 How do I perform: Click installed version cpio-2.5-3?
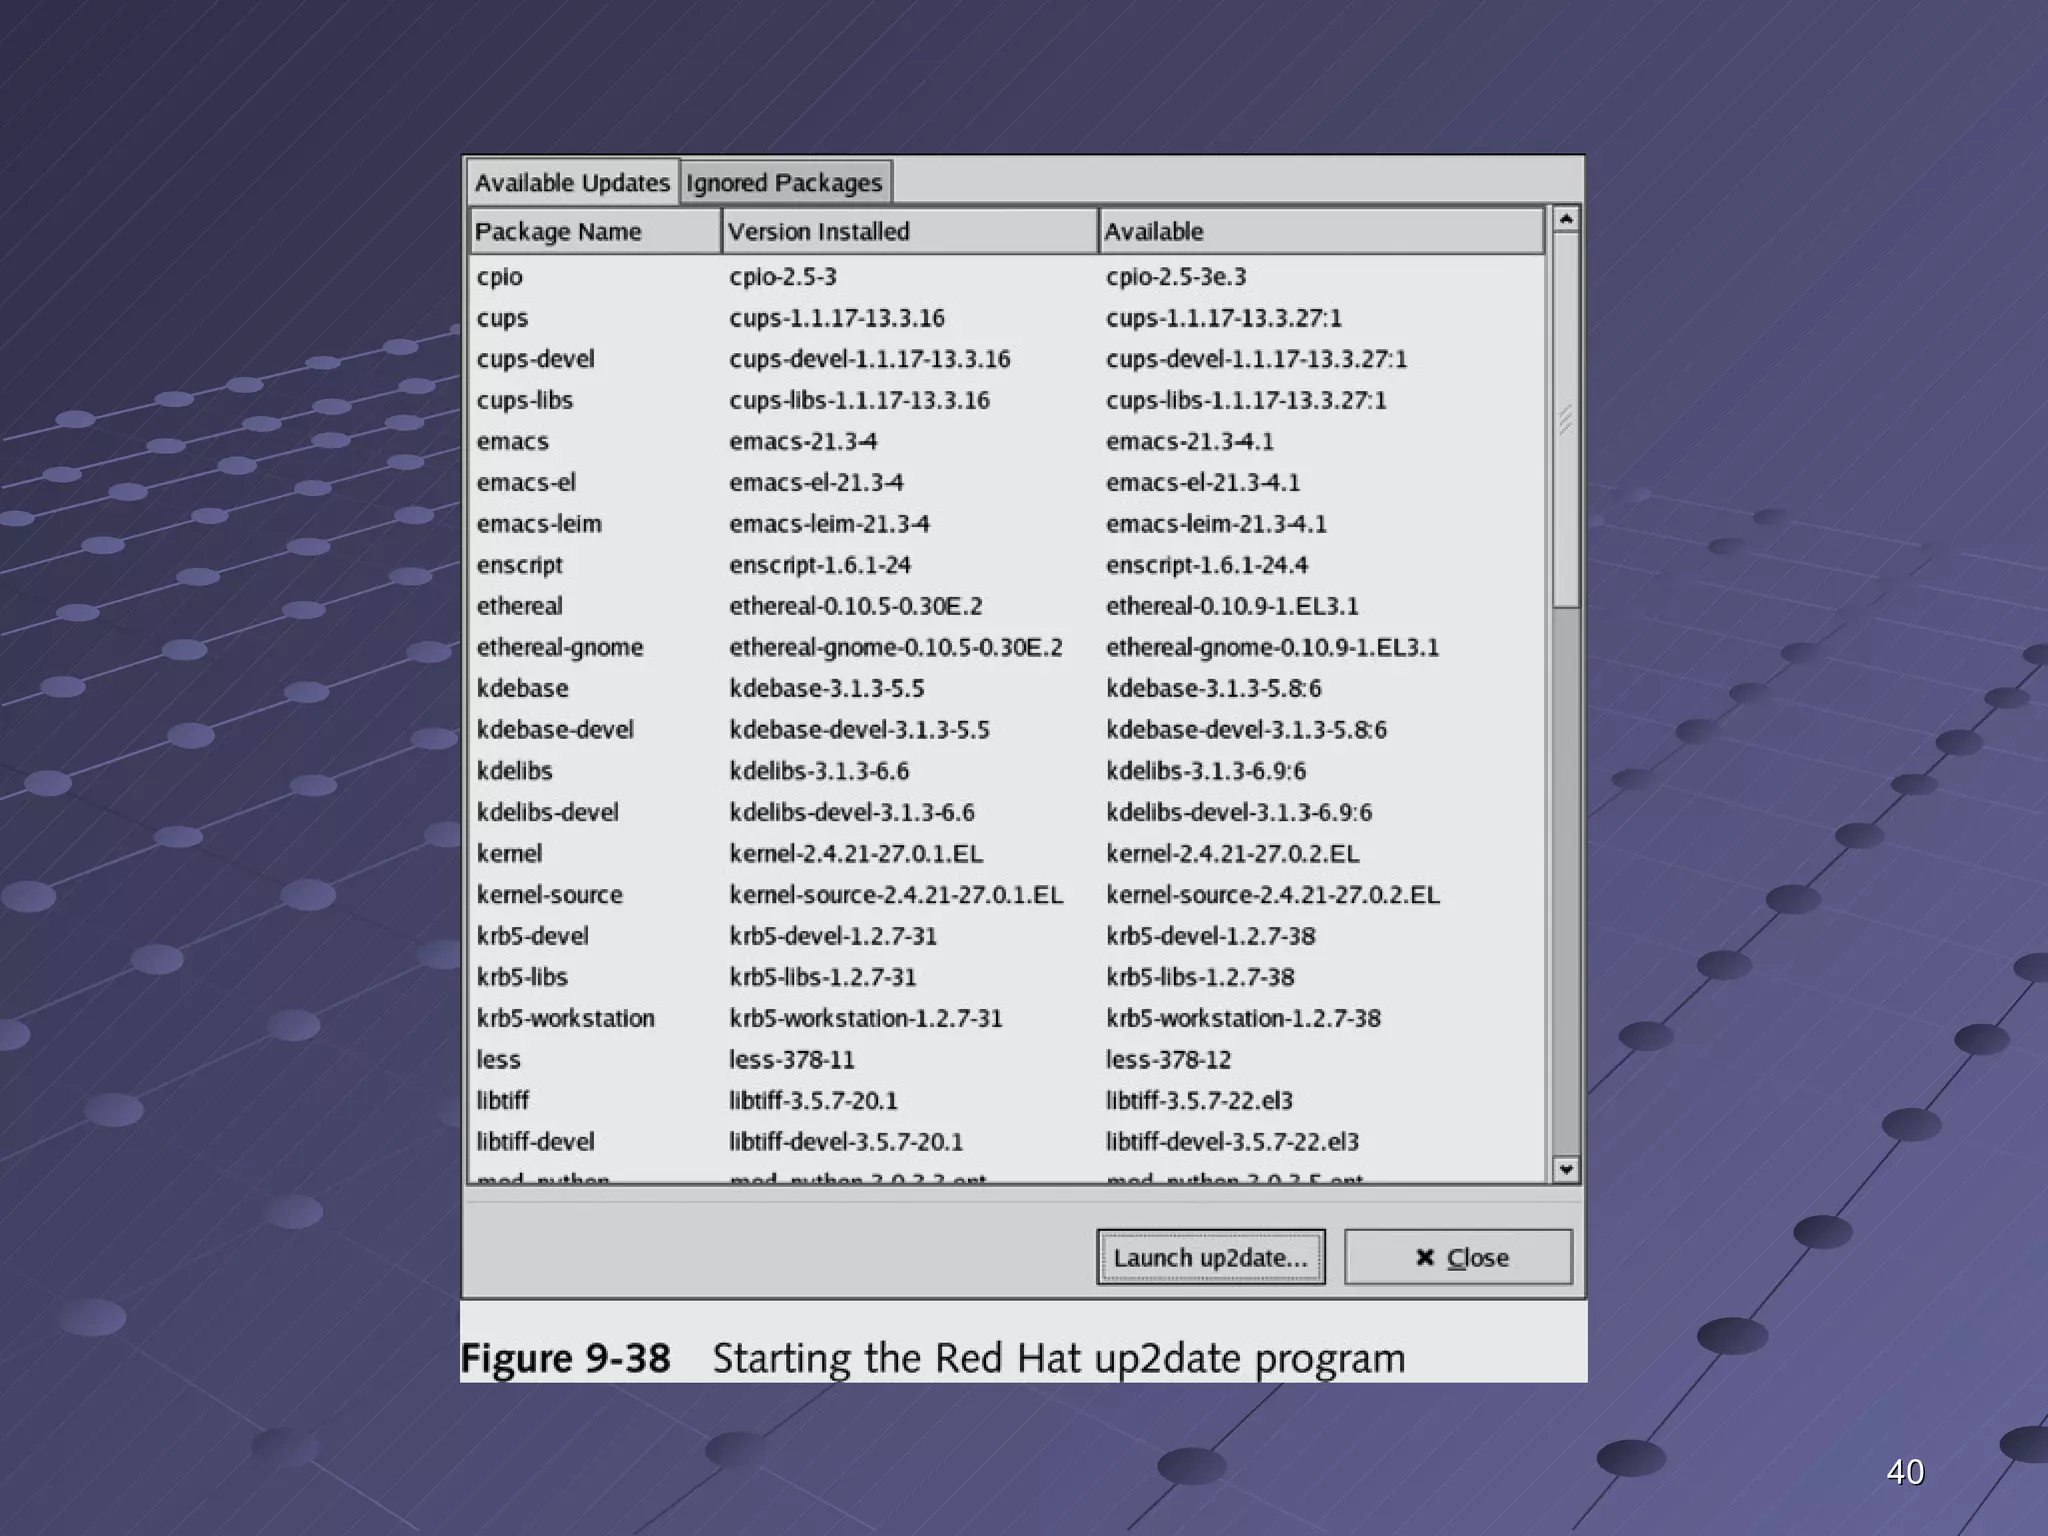783,276
